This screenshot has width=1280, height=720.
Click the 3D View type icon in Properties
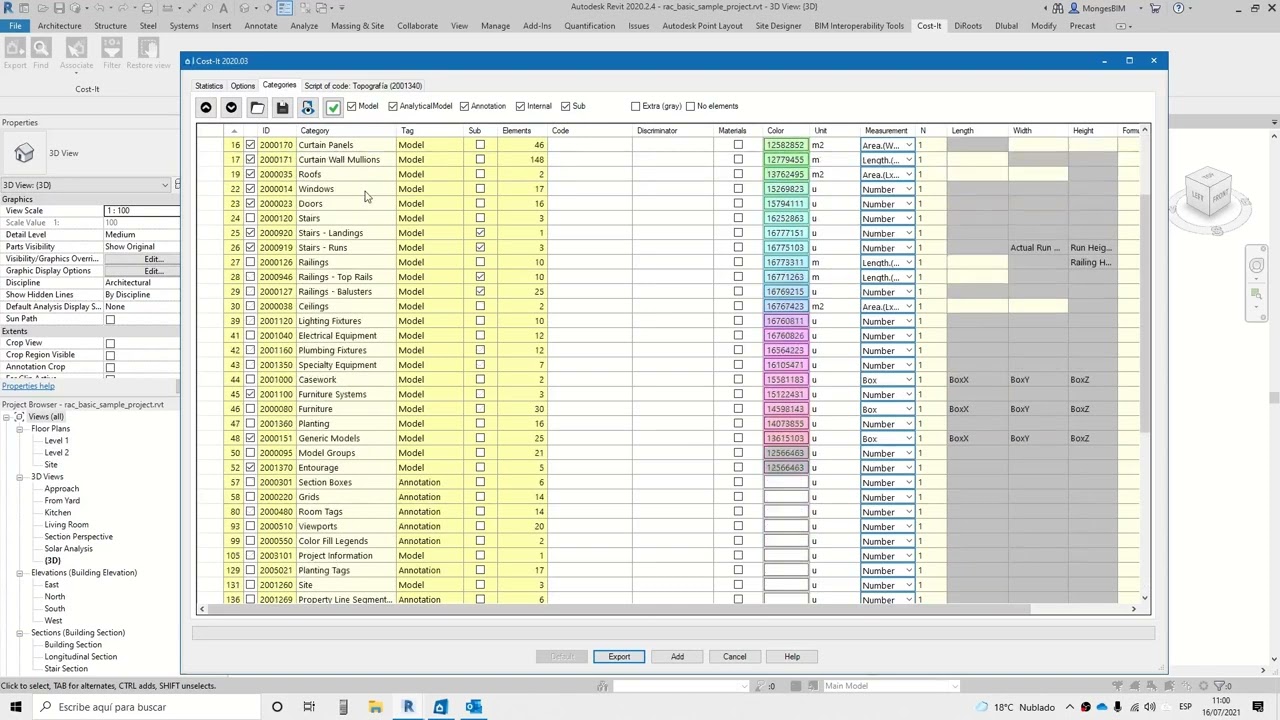pyautogui.click(x=24, y=153)
